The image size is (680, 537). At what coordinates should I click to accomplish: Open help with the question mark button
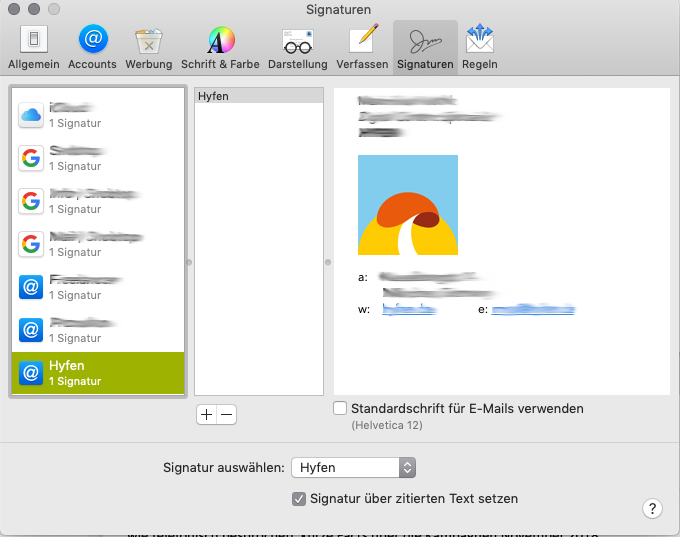coord(652,508)
